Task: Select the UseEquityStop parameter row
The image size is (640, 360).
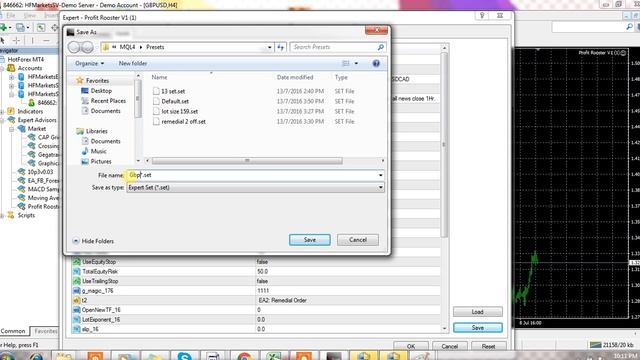Action: [x=256, y=262]
